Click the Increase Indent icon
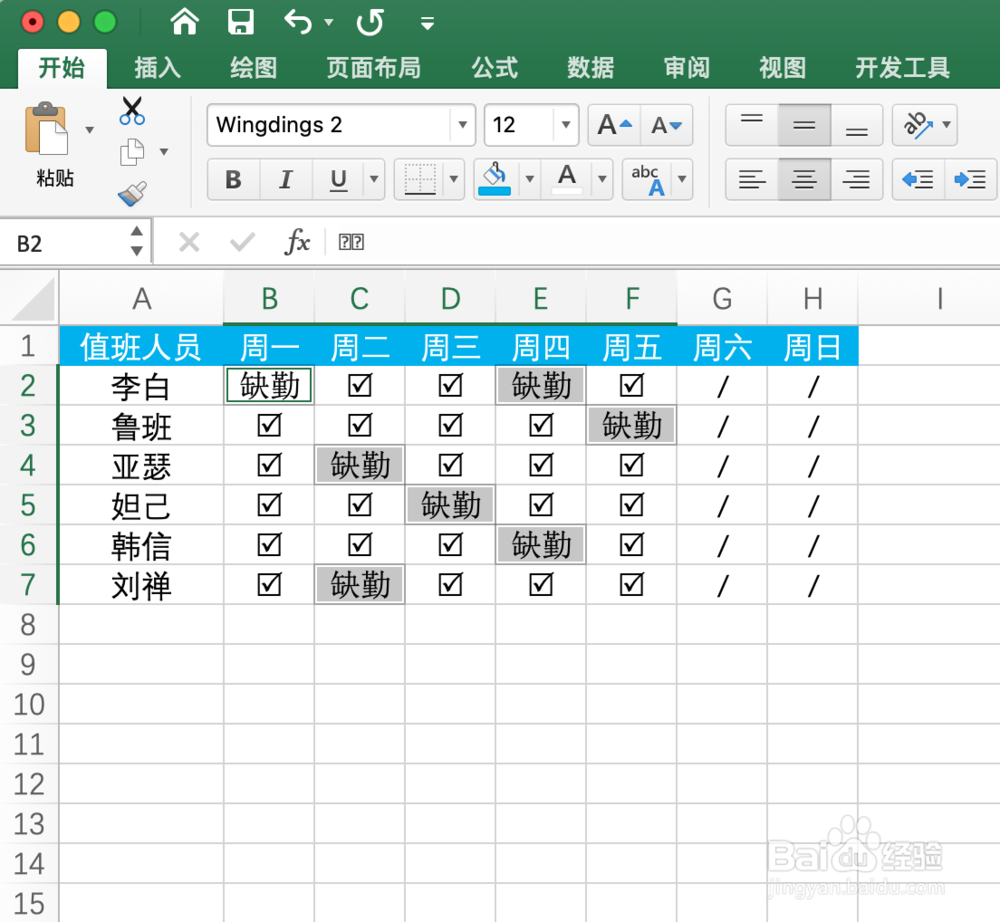This screenshot has width=1000, height=922. 970,180
